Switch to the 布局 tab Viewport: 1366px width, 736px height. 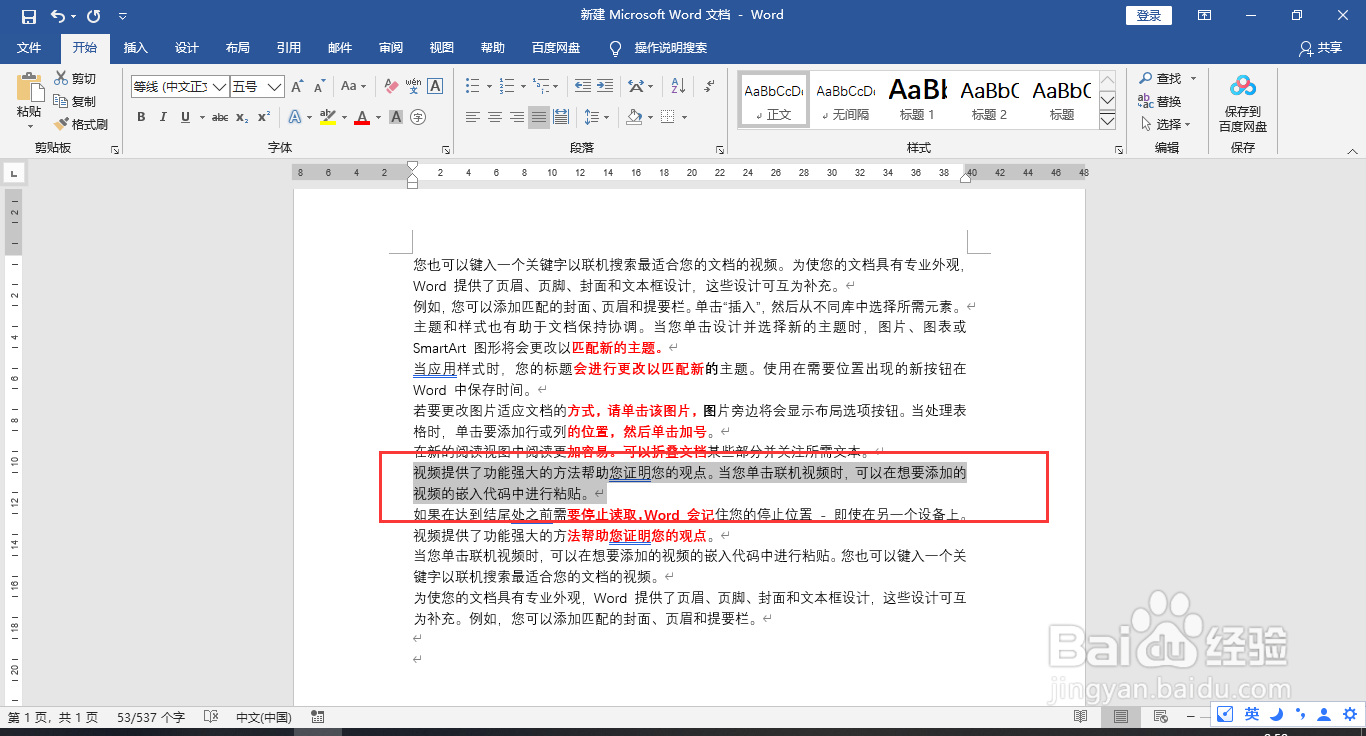[238, 48]
